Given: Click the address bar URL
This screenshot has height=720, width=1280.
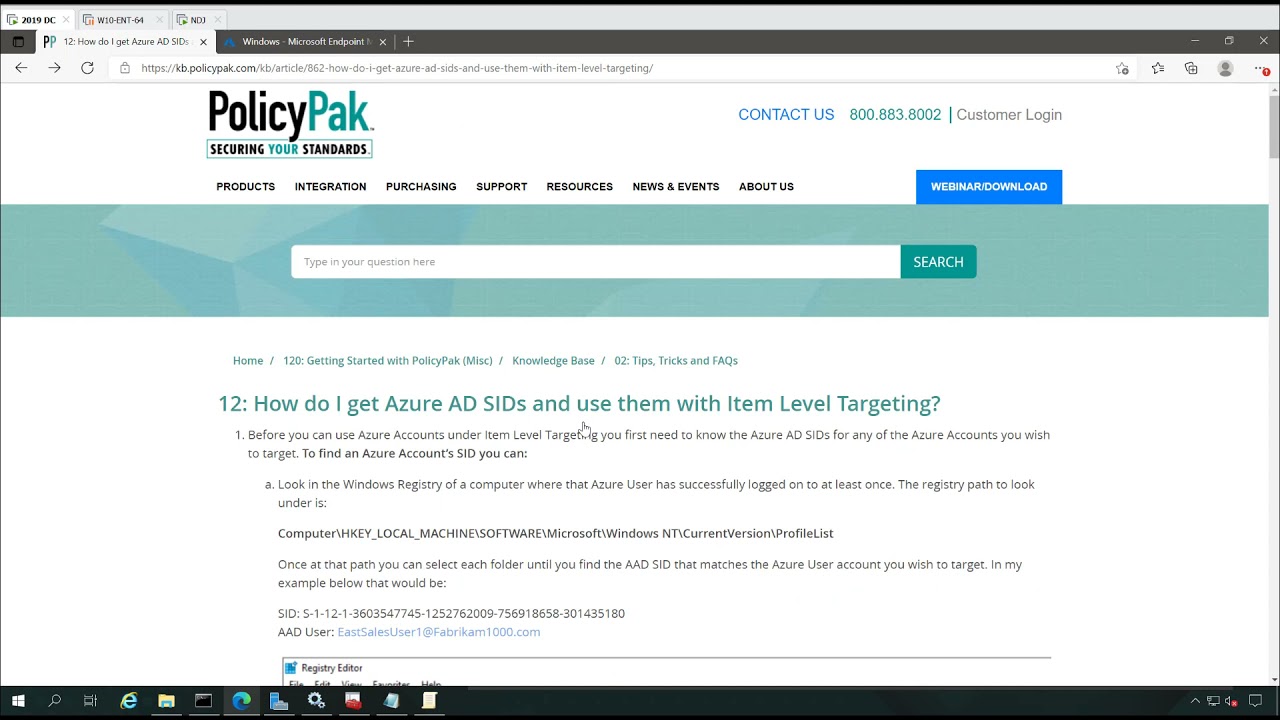Looking at the screenshot, I should tap(397, 68).
